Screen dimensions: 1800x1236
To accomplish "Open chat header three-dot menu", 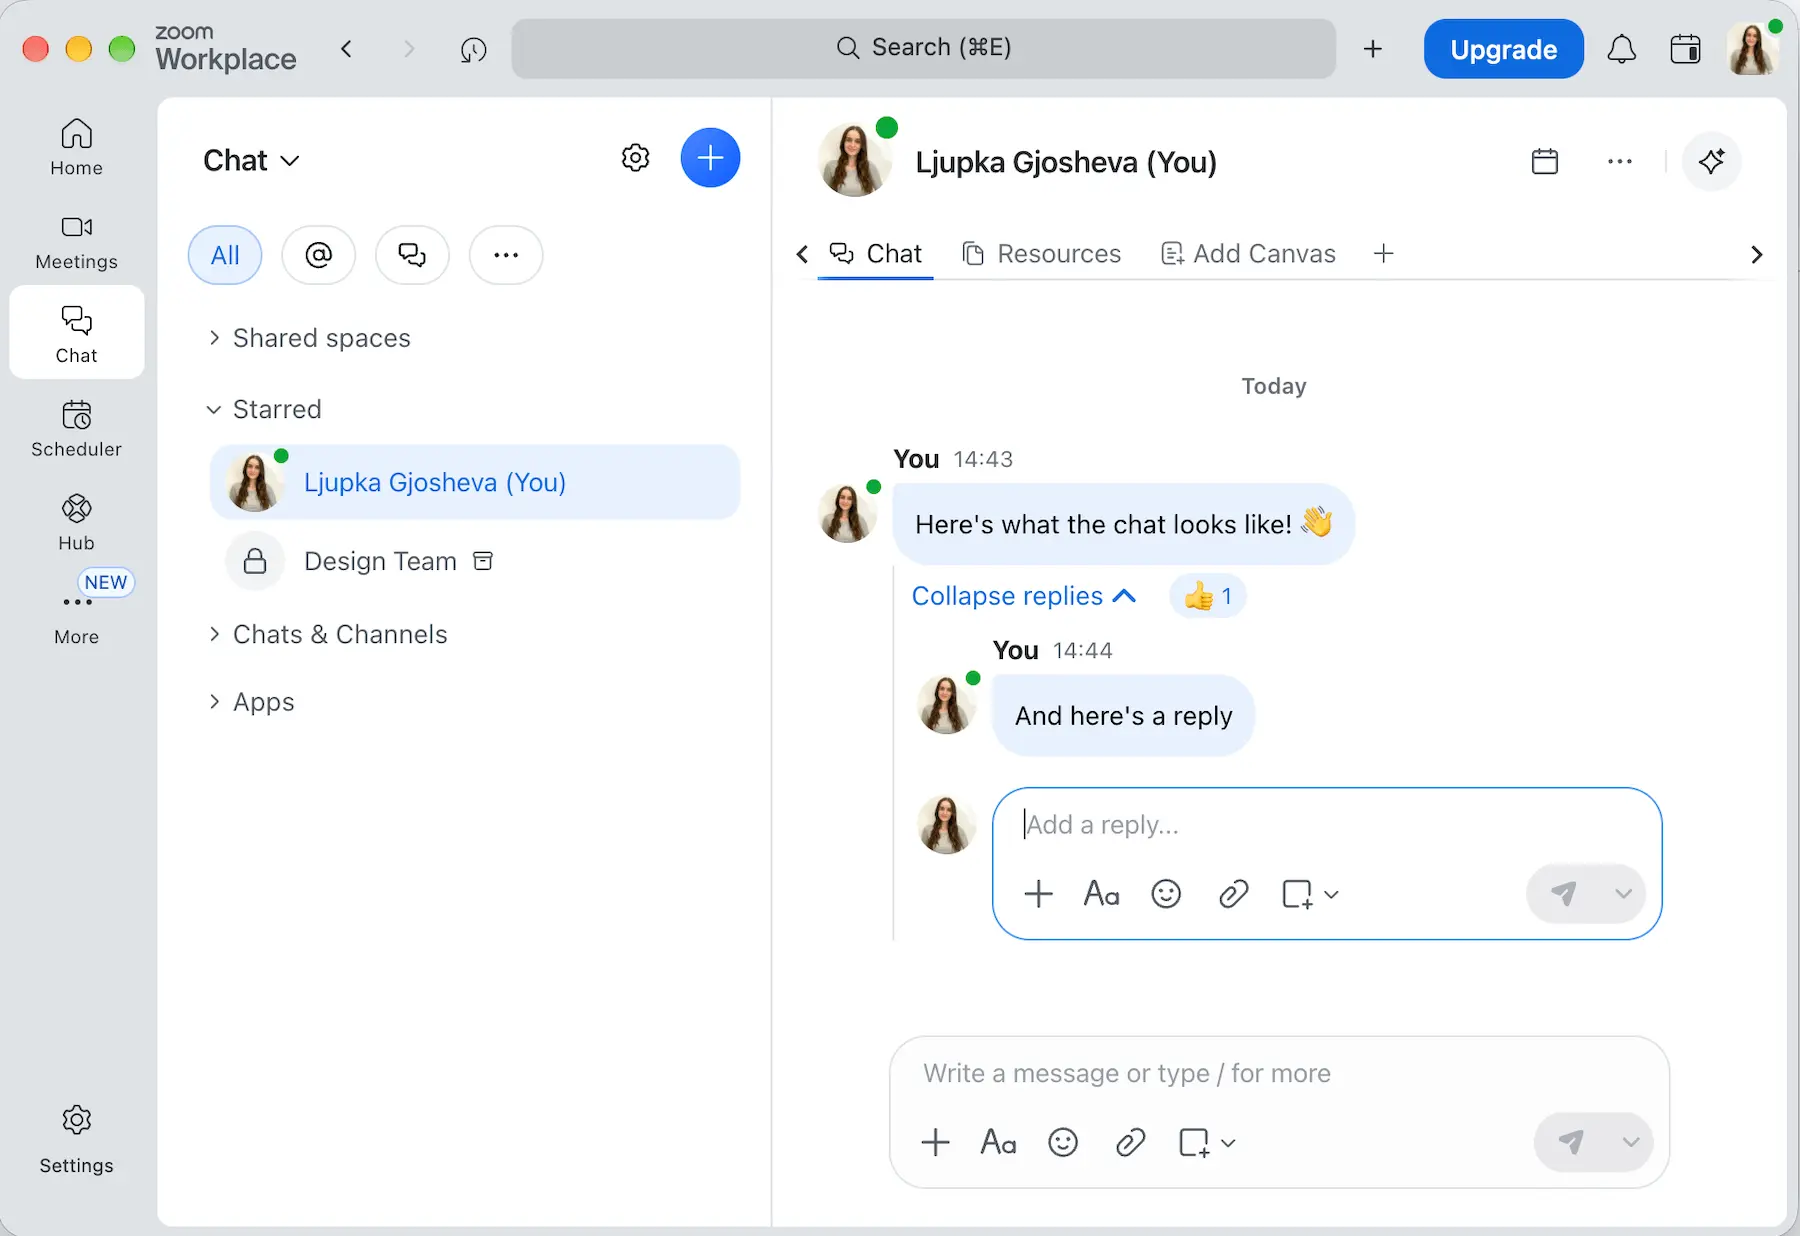I will (x=1620, y=161).
